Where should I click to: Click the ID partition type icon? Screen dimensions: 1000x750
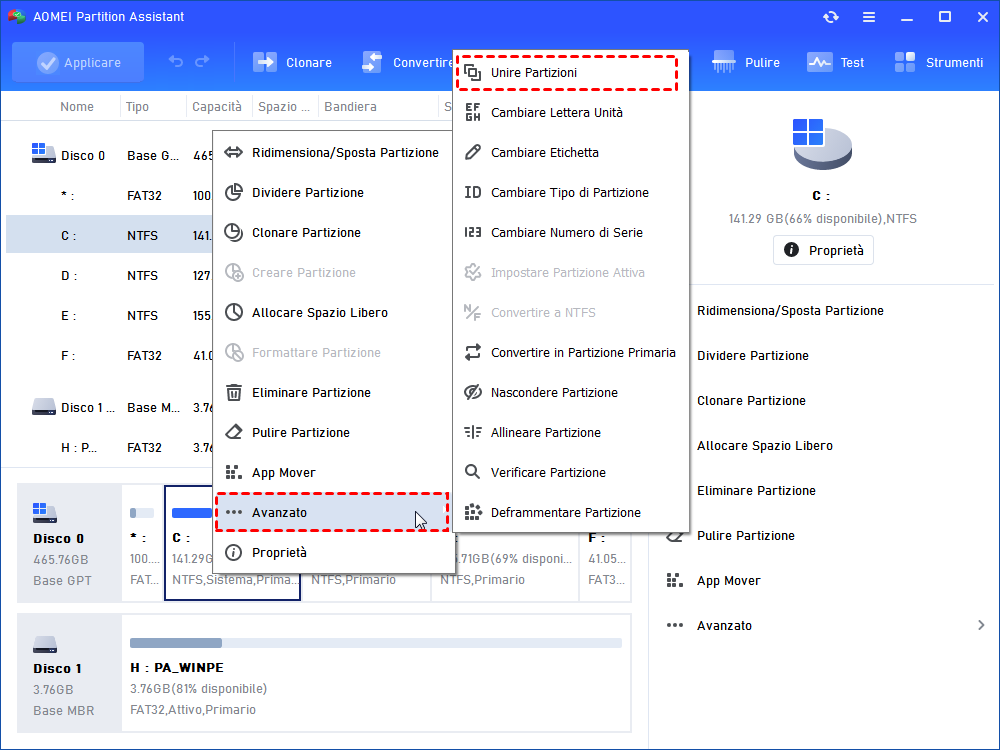pyautogui.click(x=473, y=193)
